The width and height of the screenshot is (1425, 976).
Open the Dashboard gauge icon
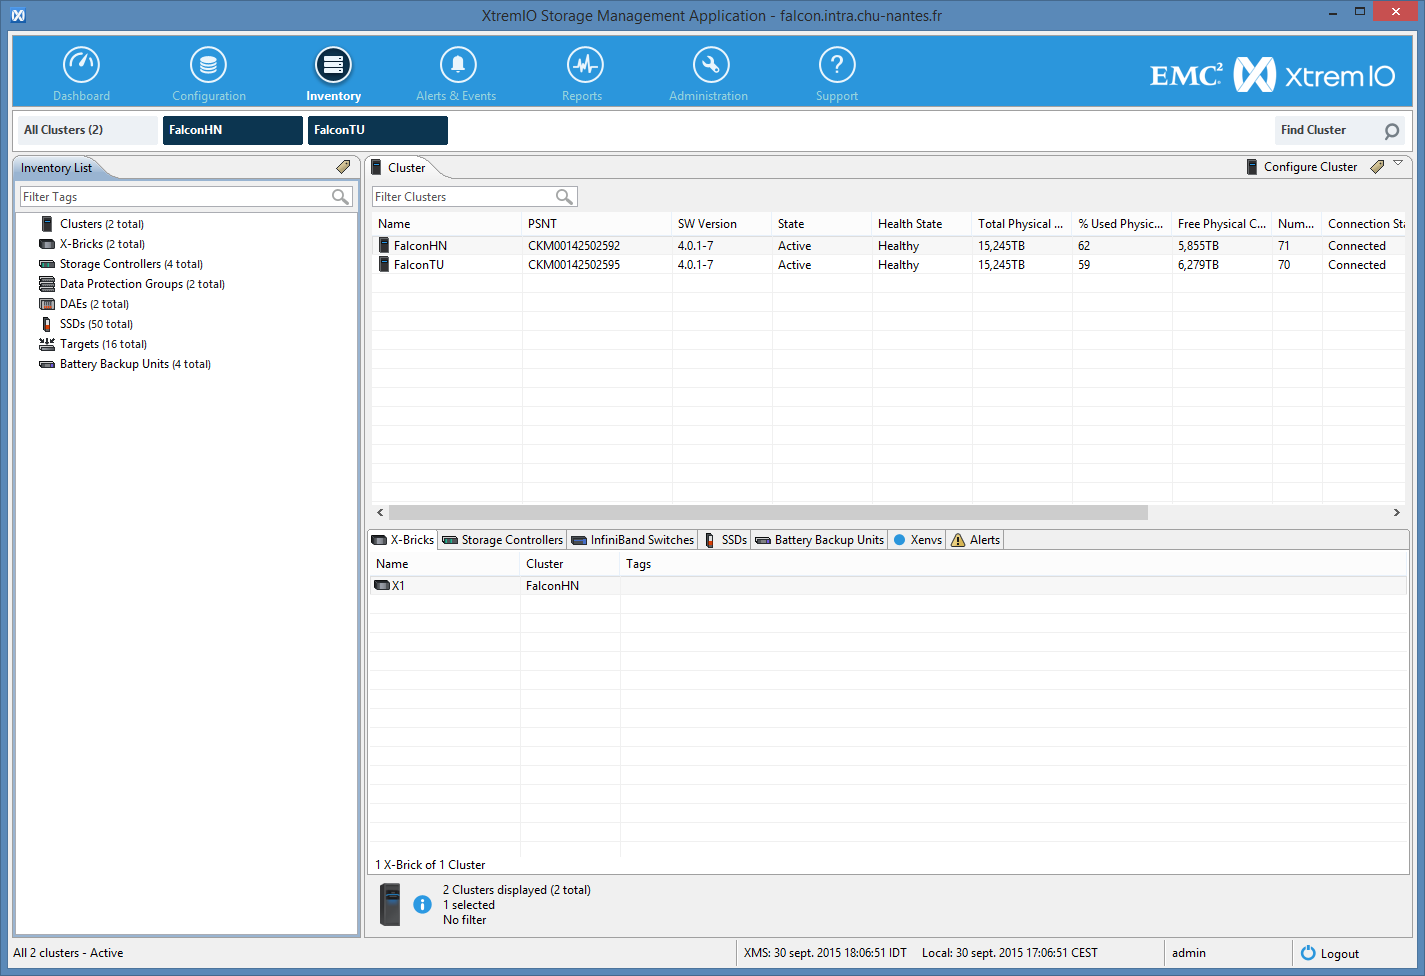pos(81,65)
